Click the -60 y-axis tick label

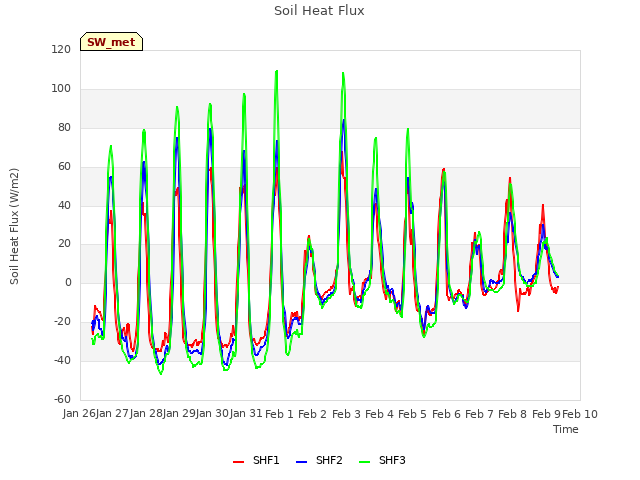tap(62, 399)
